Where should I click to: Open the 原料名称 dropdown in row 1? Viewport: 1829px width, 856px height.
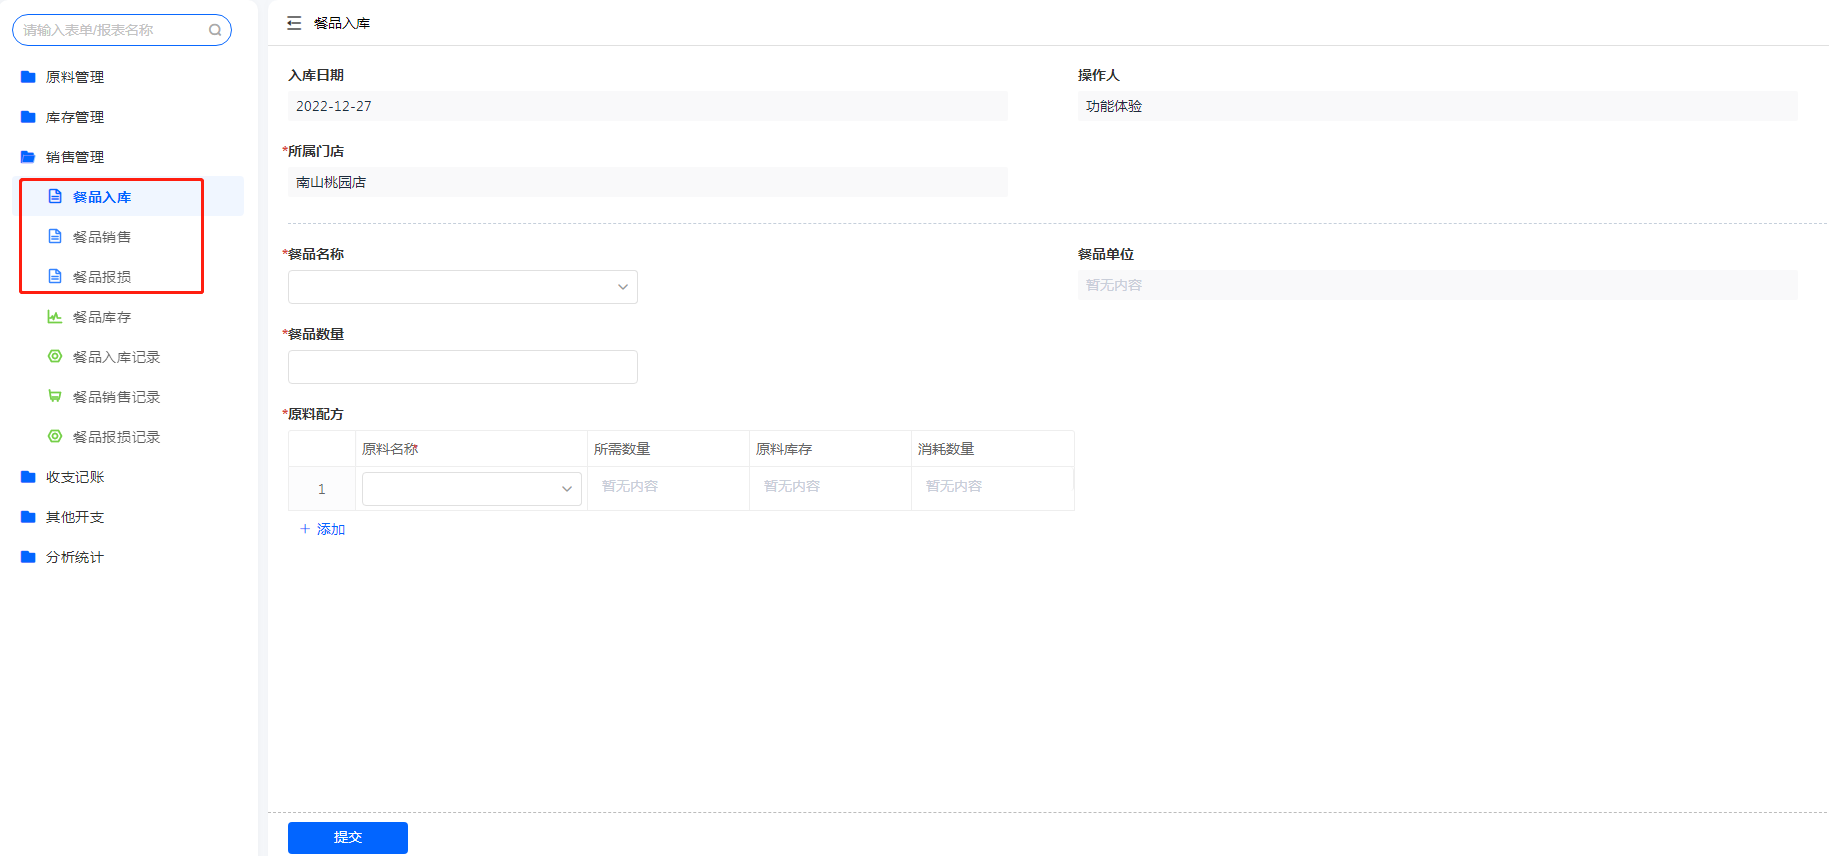(x=472, y=489)
